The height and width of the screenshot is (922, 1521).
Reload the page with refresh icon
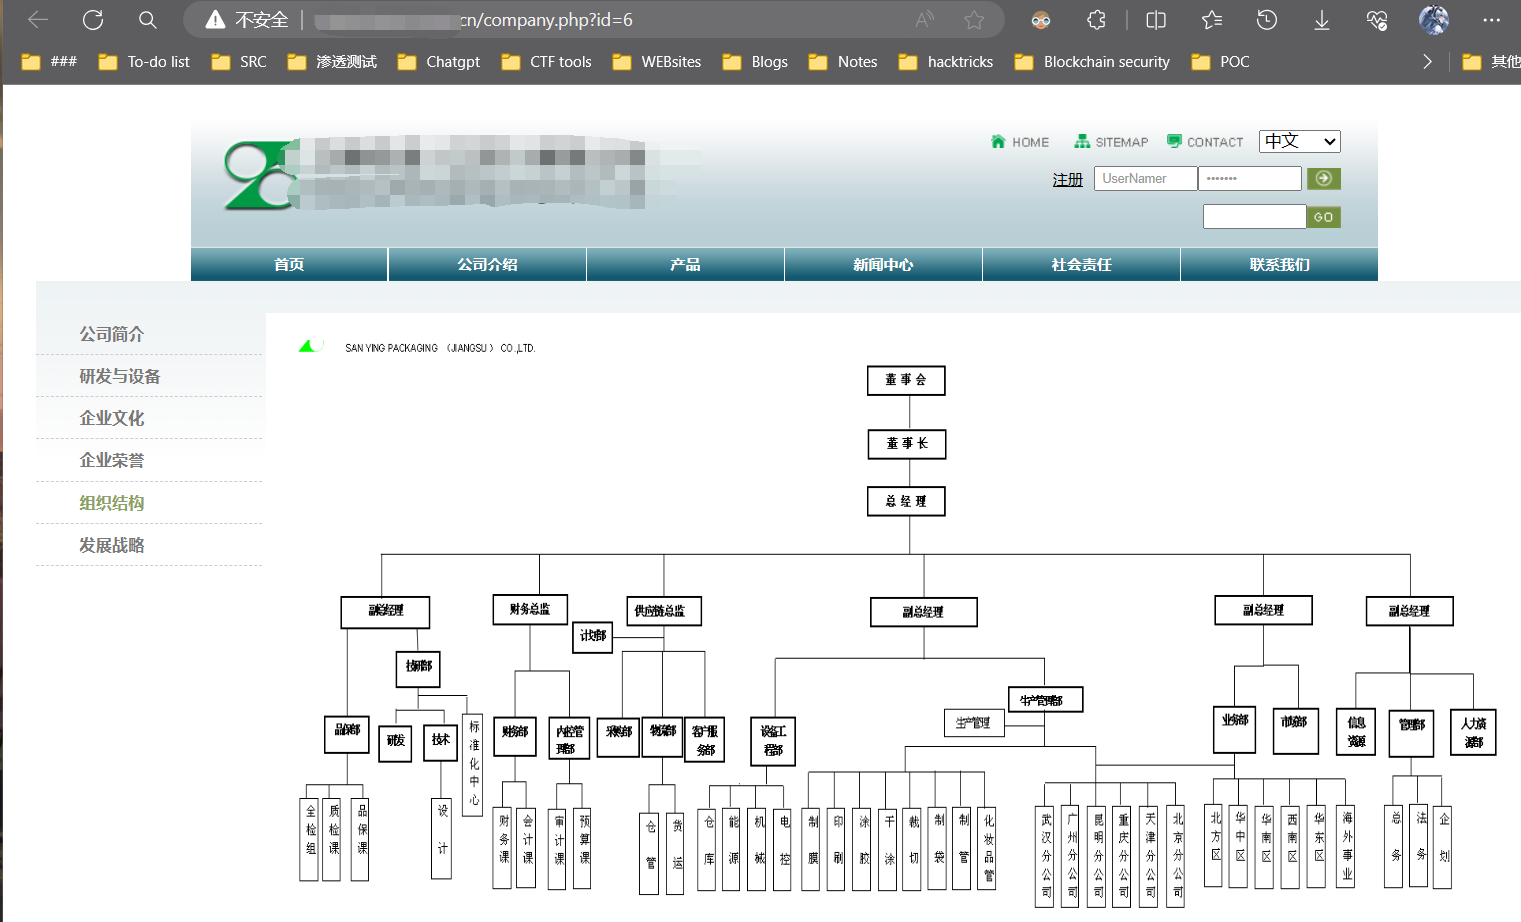click(93, 20)
